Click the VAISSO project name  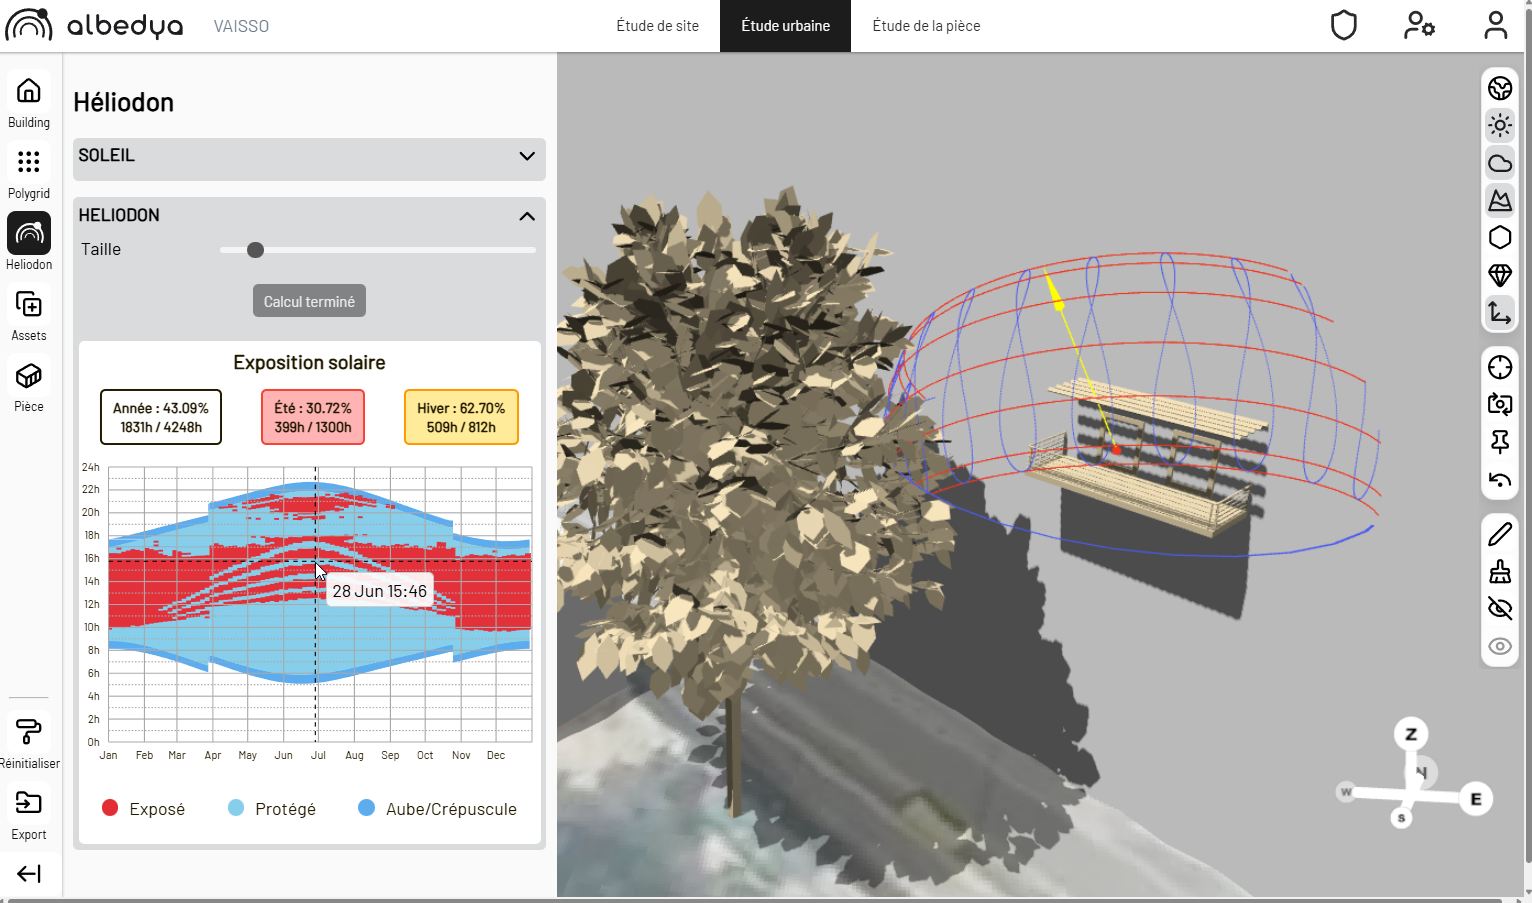click(x=241, y=26)
